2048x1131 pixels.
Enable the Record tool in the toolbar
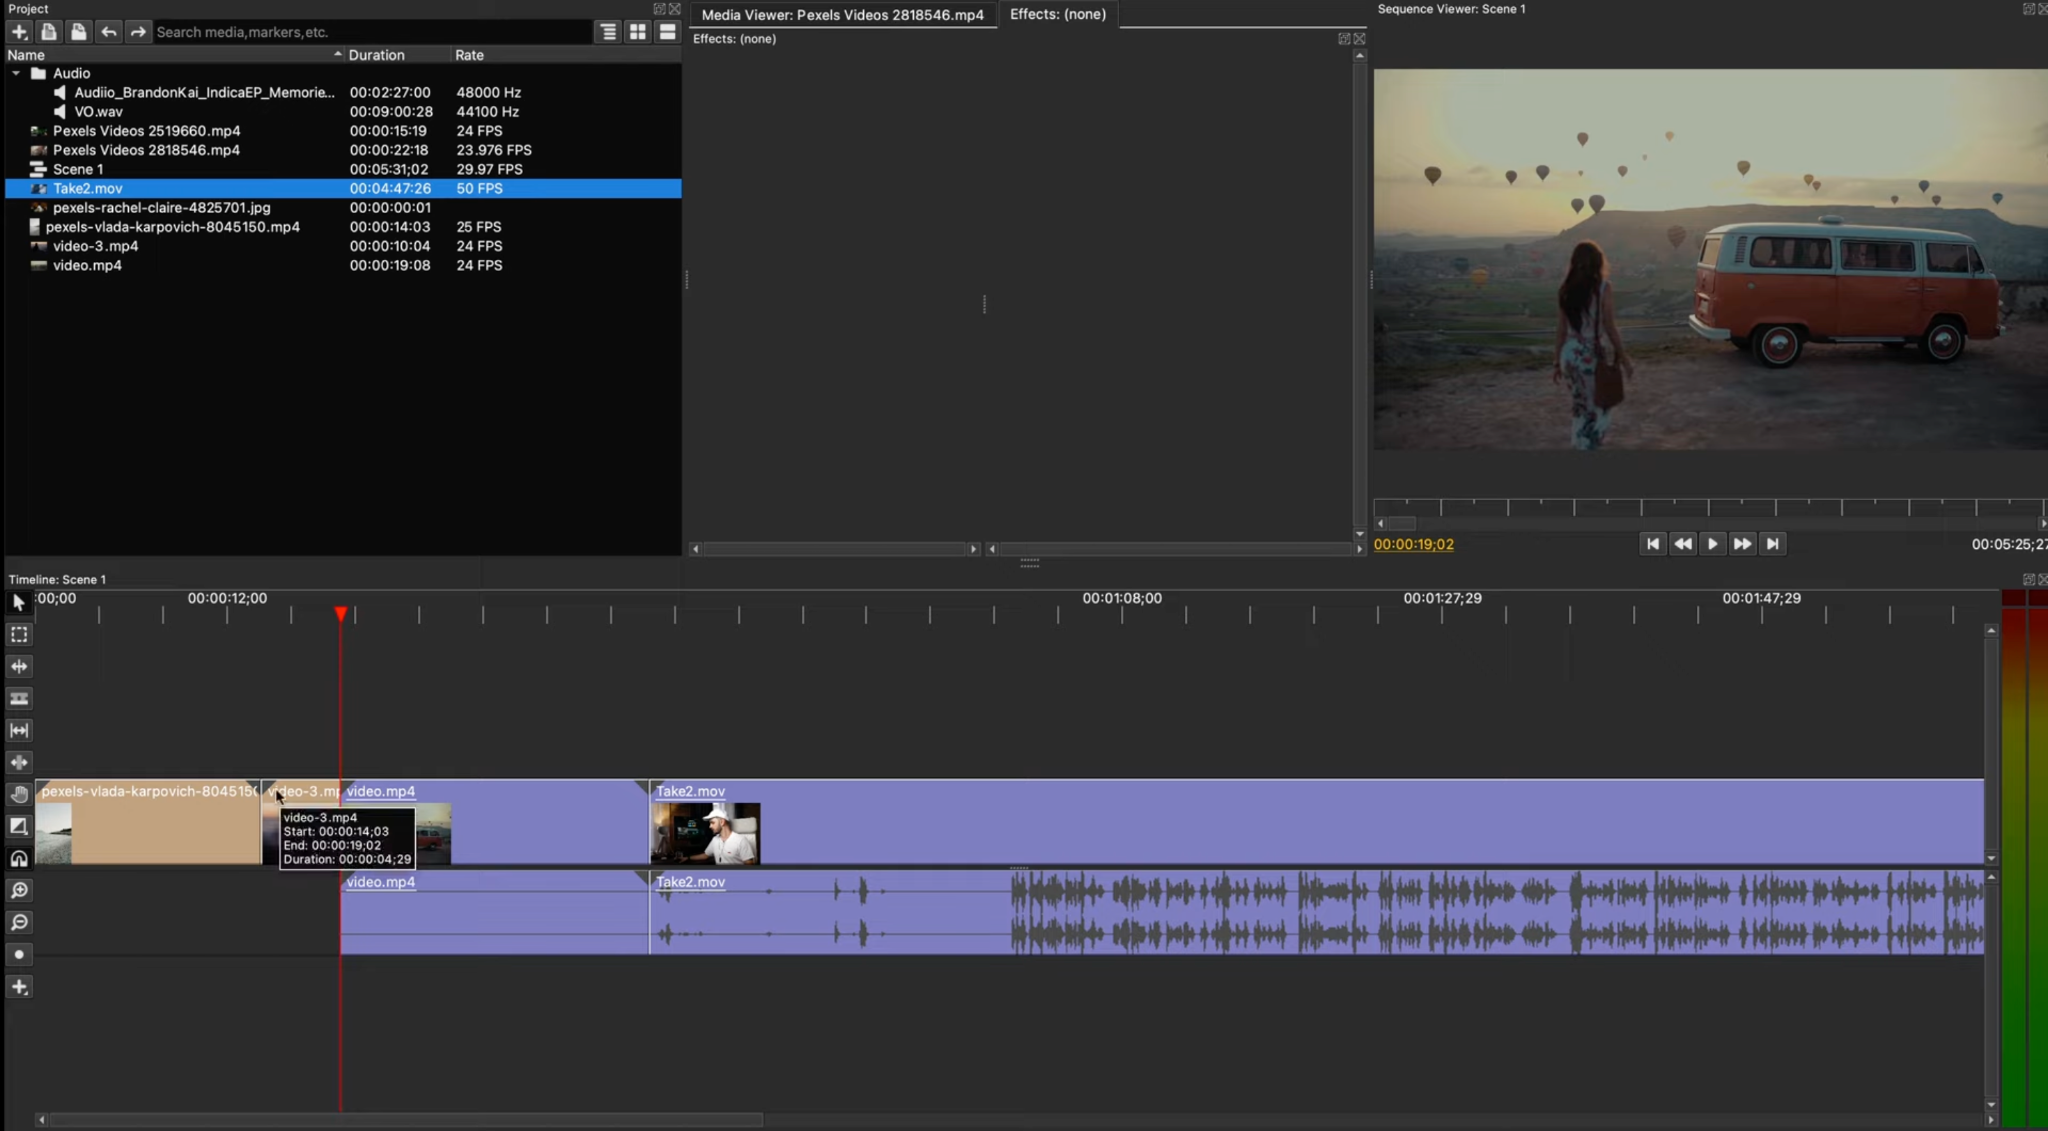point(19,954)
